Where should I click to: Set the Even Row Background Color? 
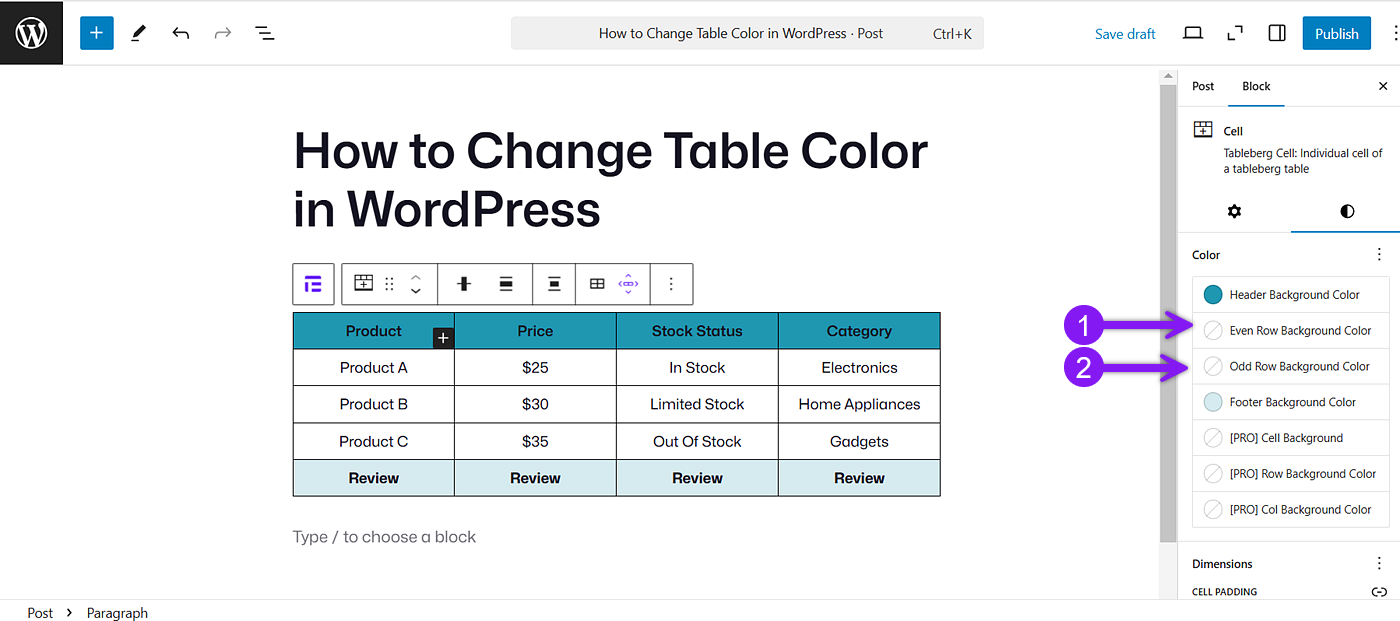tap(1211, 330)
